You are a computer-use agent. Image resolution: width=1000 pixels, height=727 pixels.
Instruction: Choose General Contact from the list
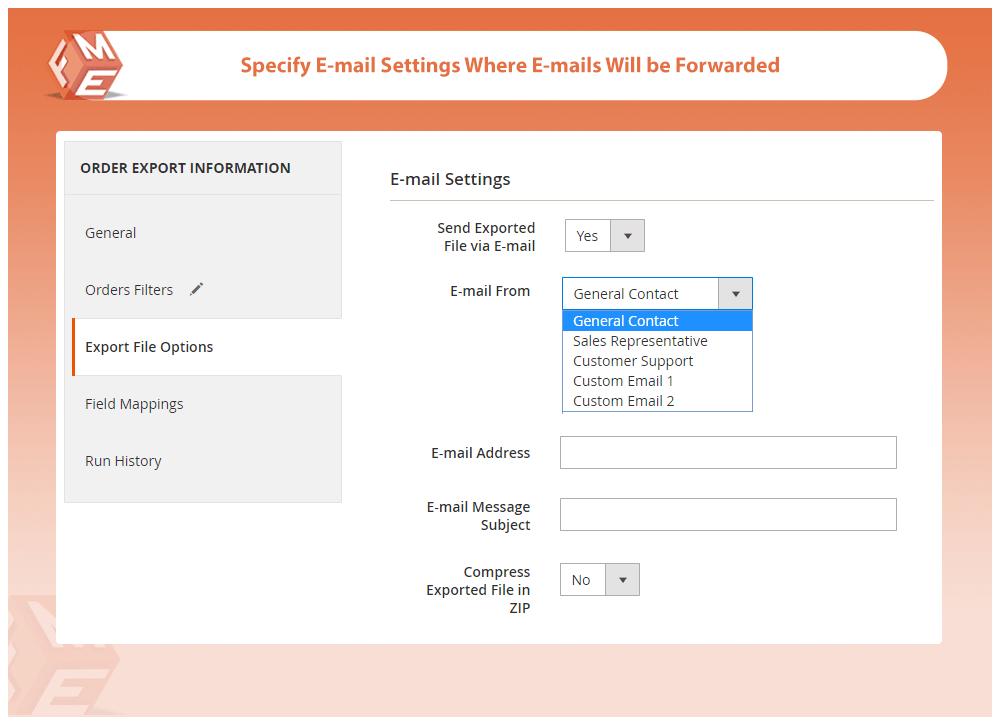626,321
